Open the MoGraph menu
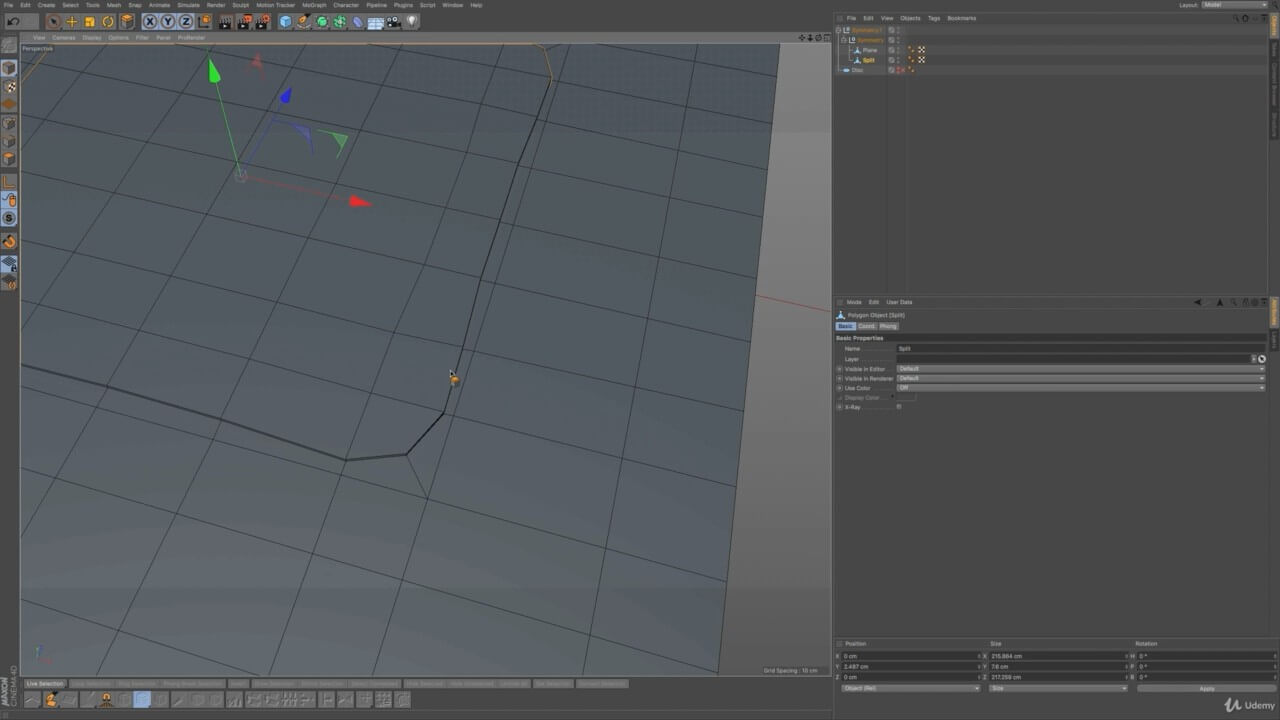 313,5
